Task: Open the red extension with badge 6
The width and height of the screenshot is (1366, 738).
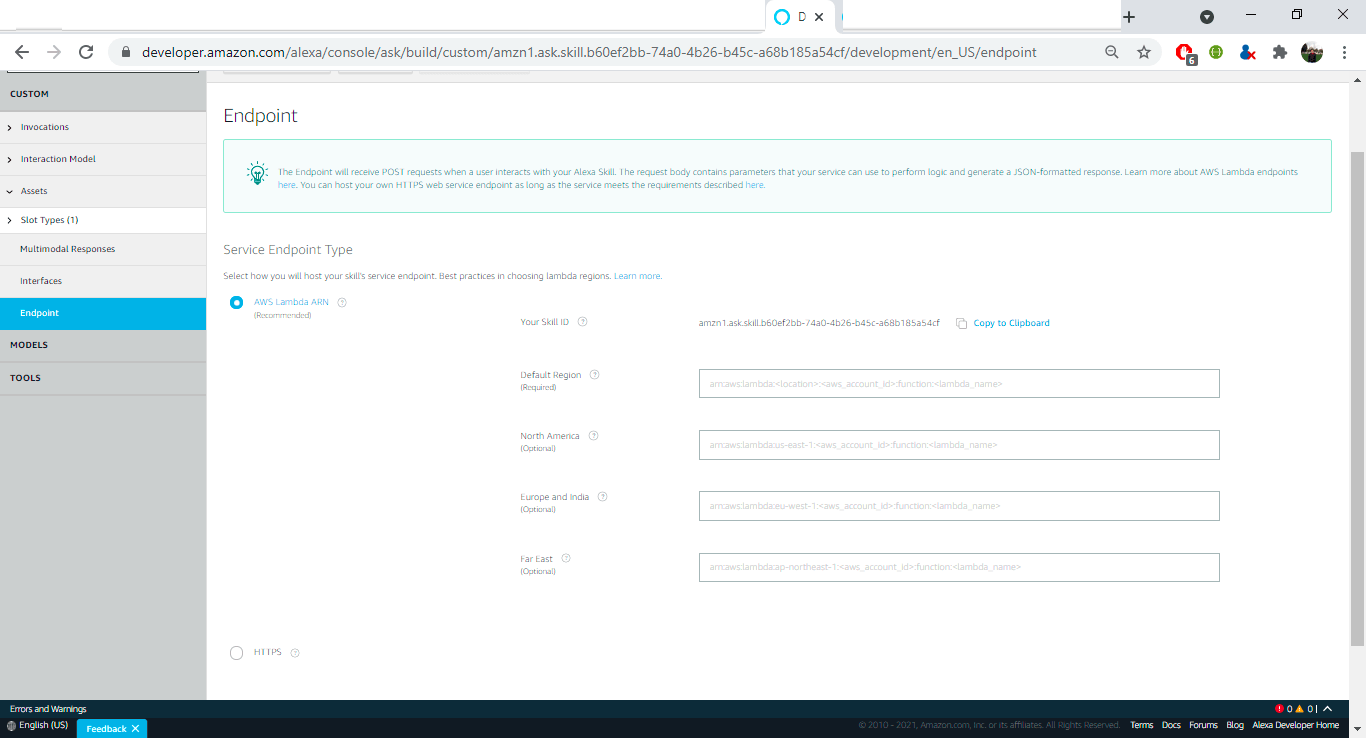Action: (x=1185, y=53)
